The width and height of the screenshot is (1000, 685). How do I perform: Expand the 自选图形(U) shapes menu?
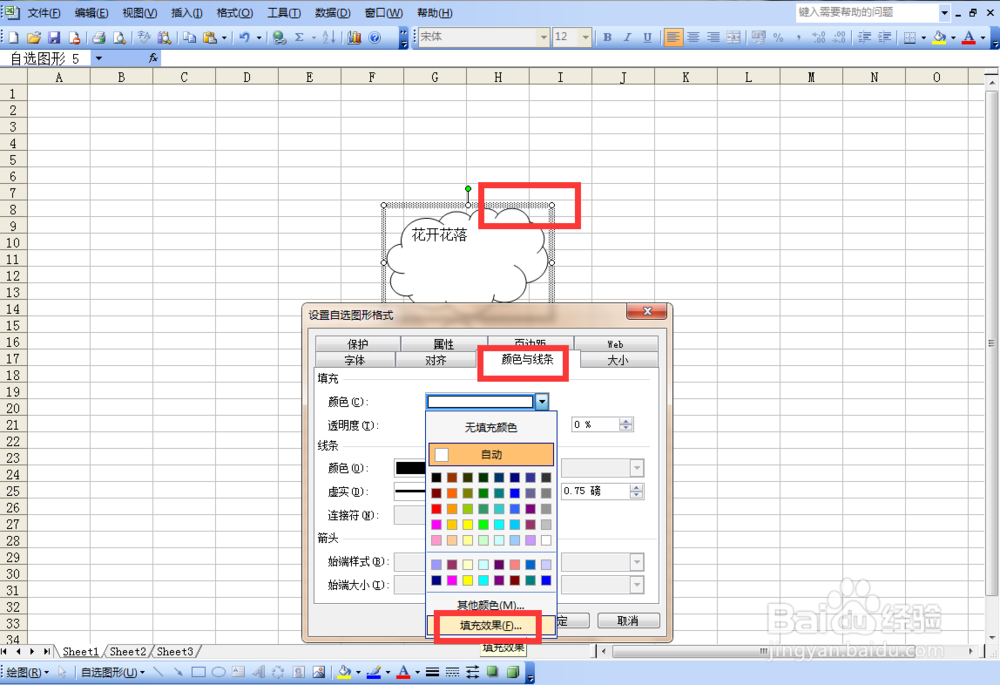tap(110, 672)
